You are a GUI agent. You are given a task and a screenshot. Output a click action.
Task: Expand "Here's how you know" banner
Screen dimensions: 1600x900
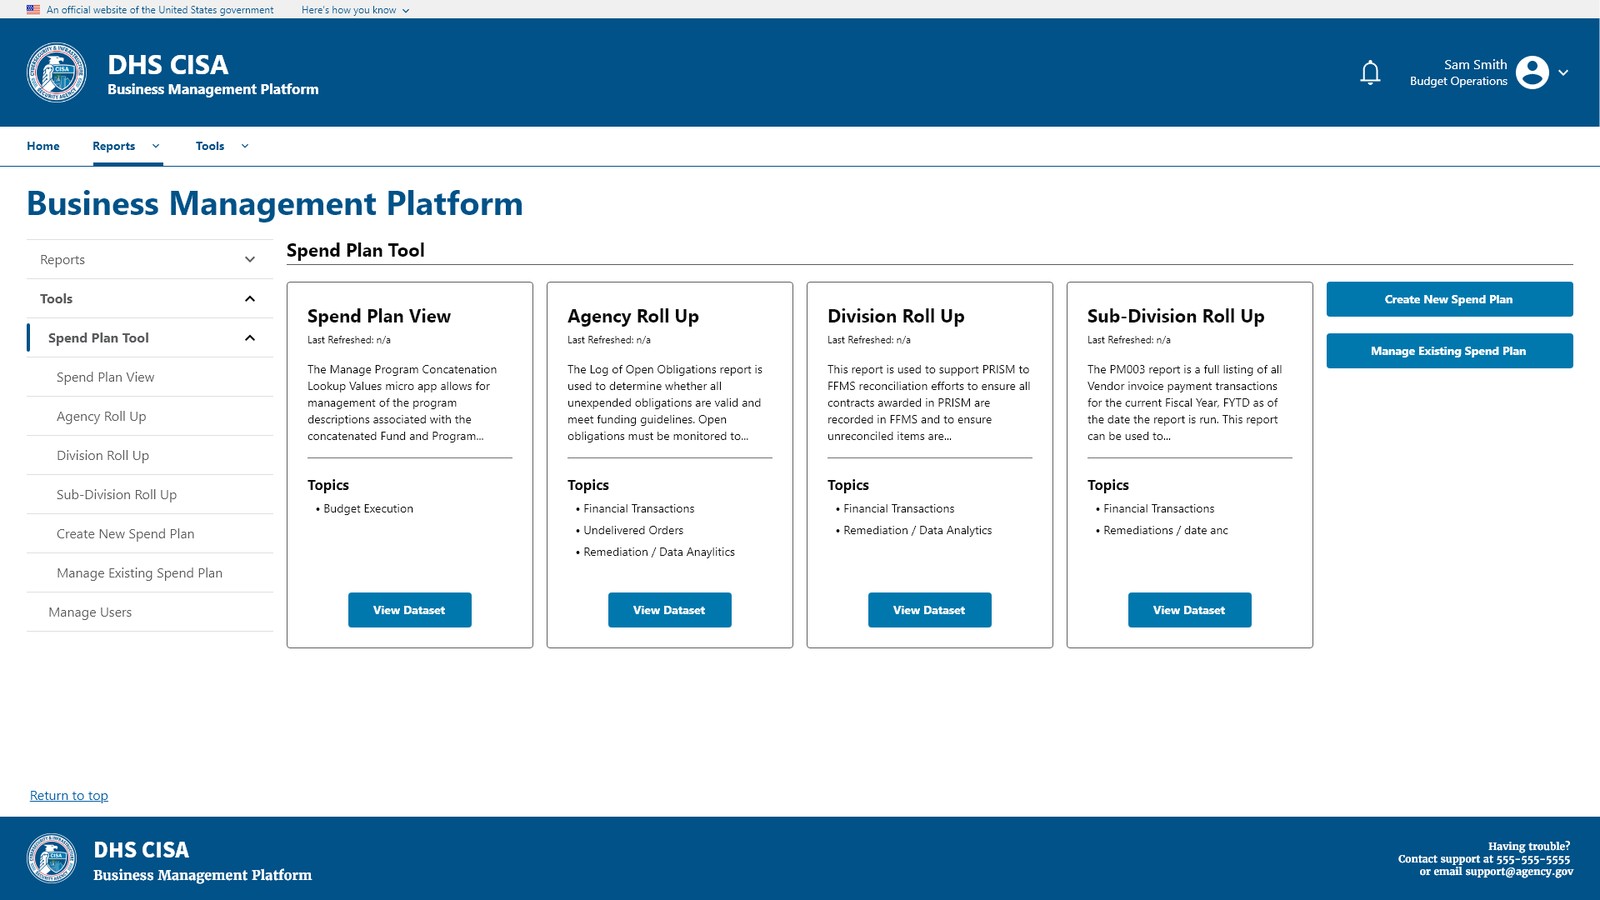click(x=355, y=10)
